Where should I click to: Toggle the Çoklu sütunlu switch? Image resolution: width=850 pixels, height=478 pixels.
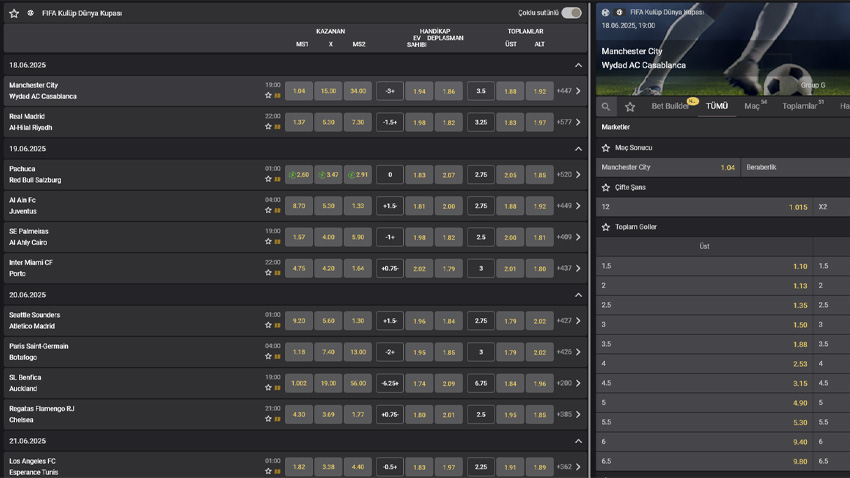coord(571,12)
